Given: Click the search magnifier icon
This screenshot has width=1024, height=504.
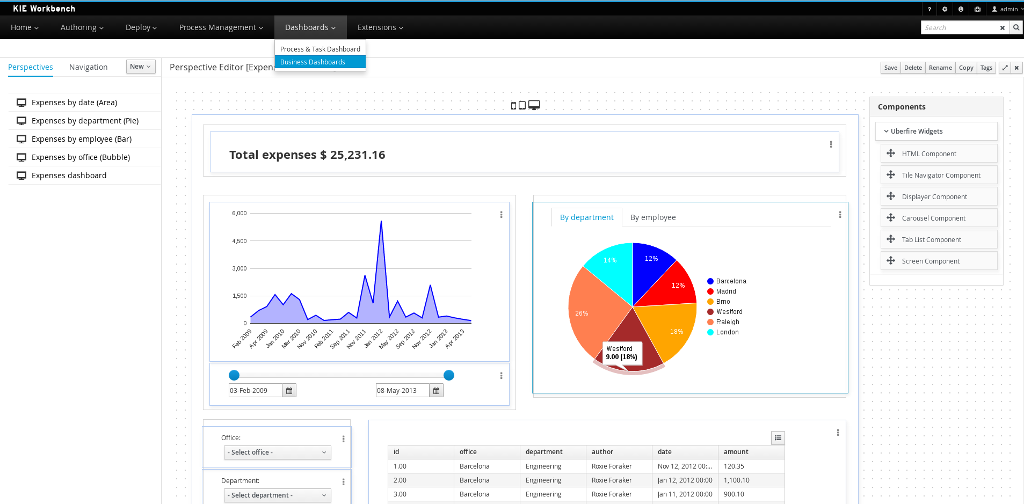Looking at the screenshot, I should (x=1014, y=28).
